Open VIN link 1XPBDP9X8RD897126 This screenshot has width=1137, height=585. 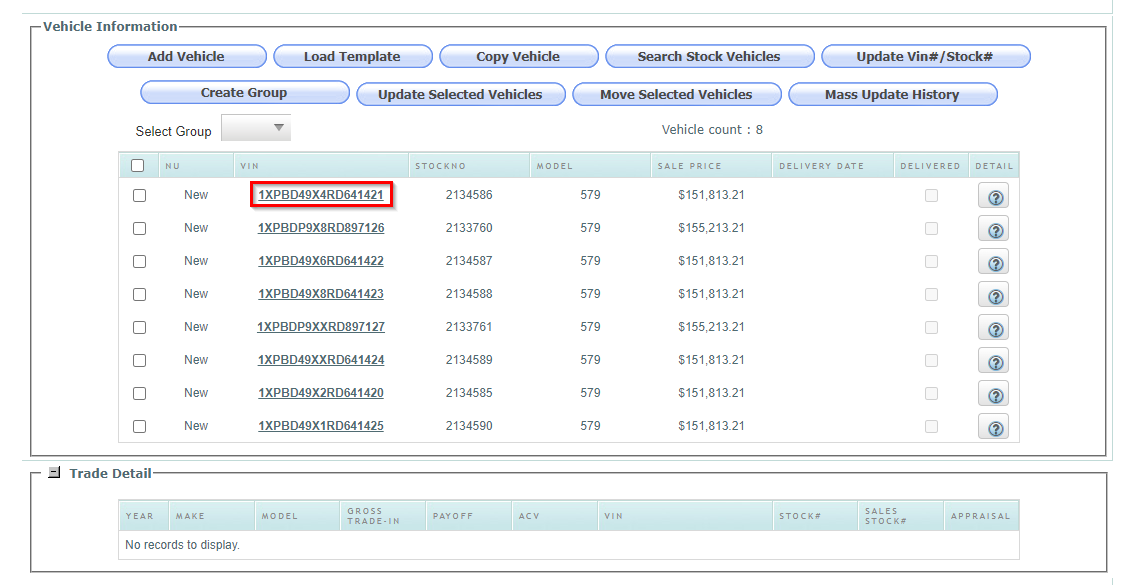(x=321, y=228)
